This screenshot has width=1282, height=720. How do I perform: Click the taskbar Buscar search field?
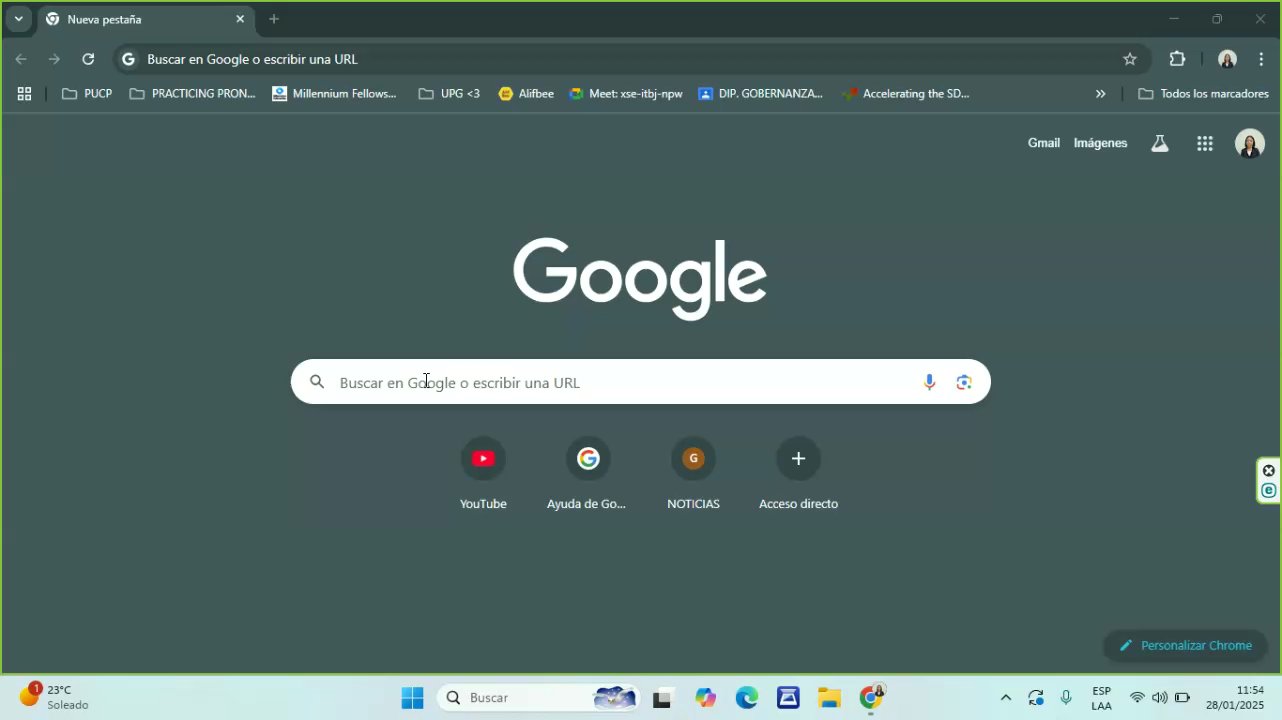[x=538, y=698]
